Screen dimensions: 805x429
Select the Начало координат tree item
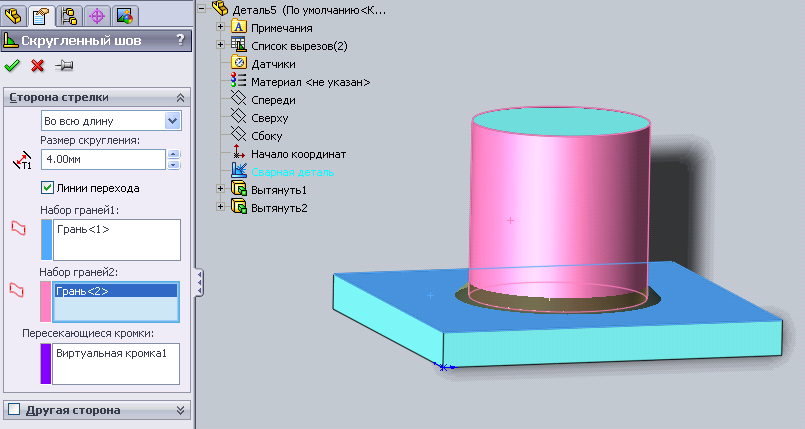point(298,154)
